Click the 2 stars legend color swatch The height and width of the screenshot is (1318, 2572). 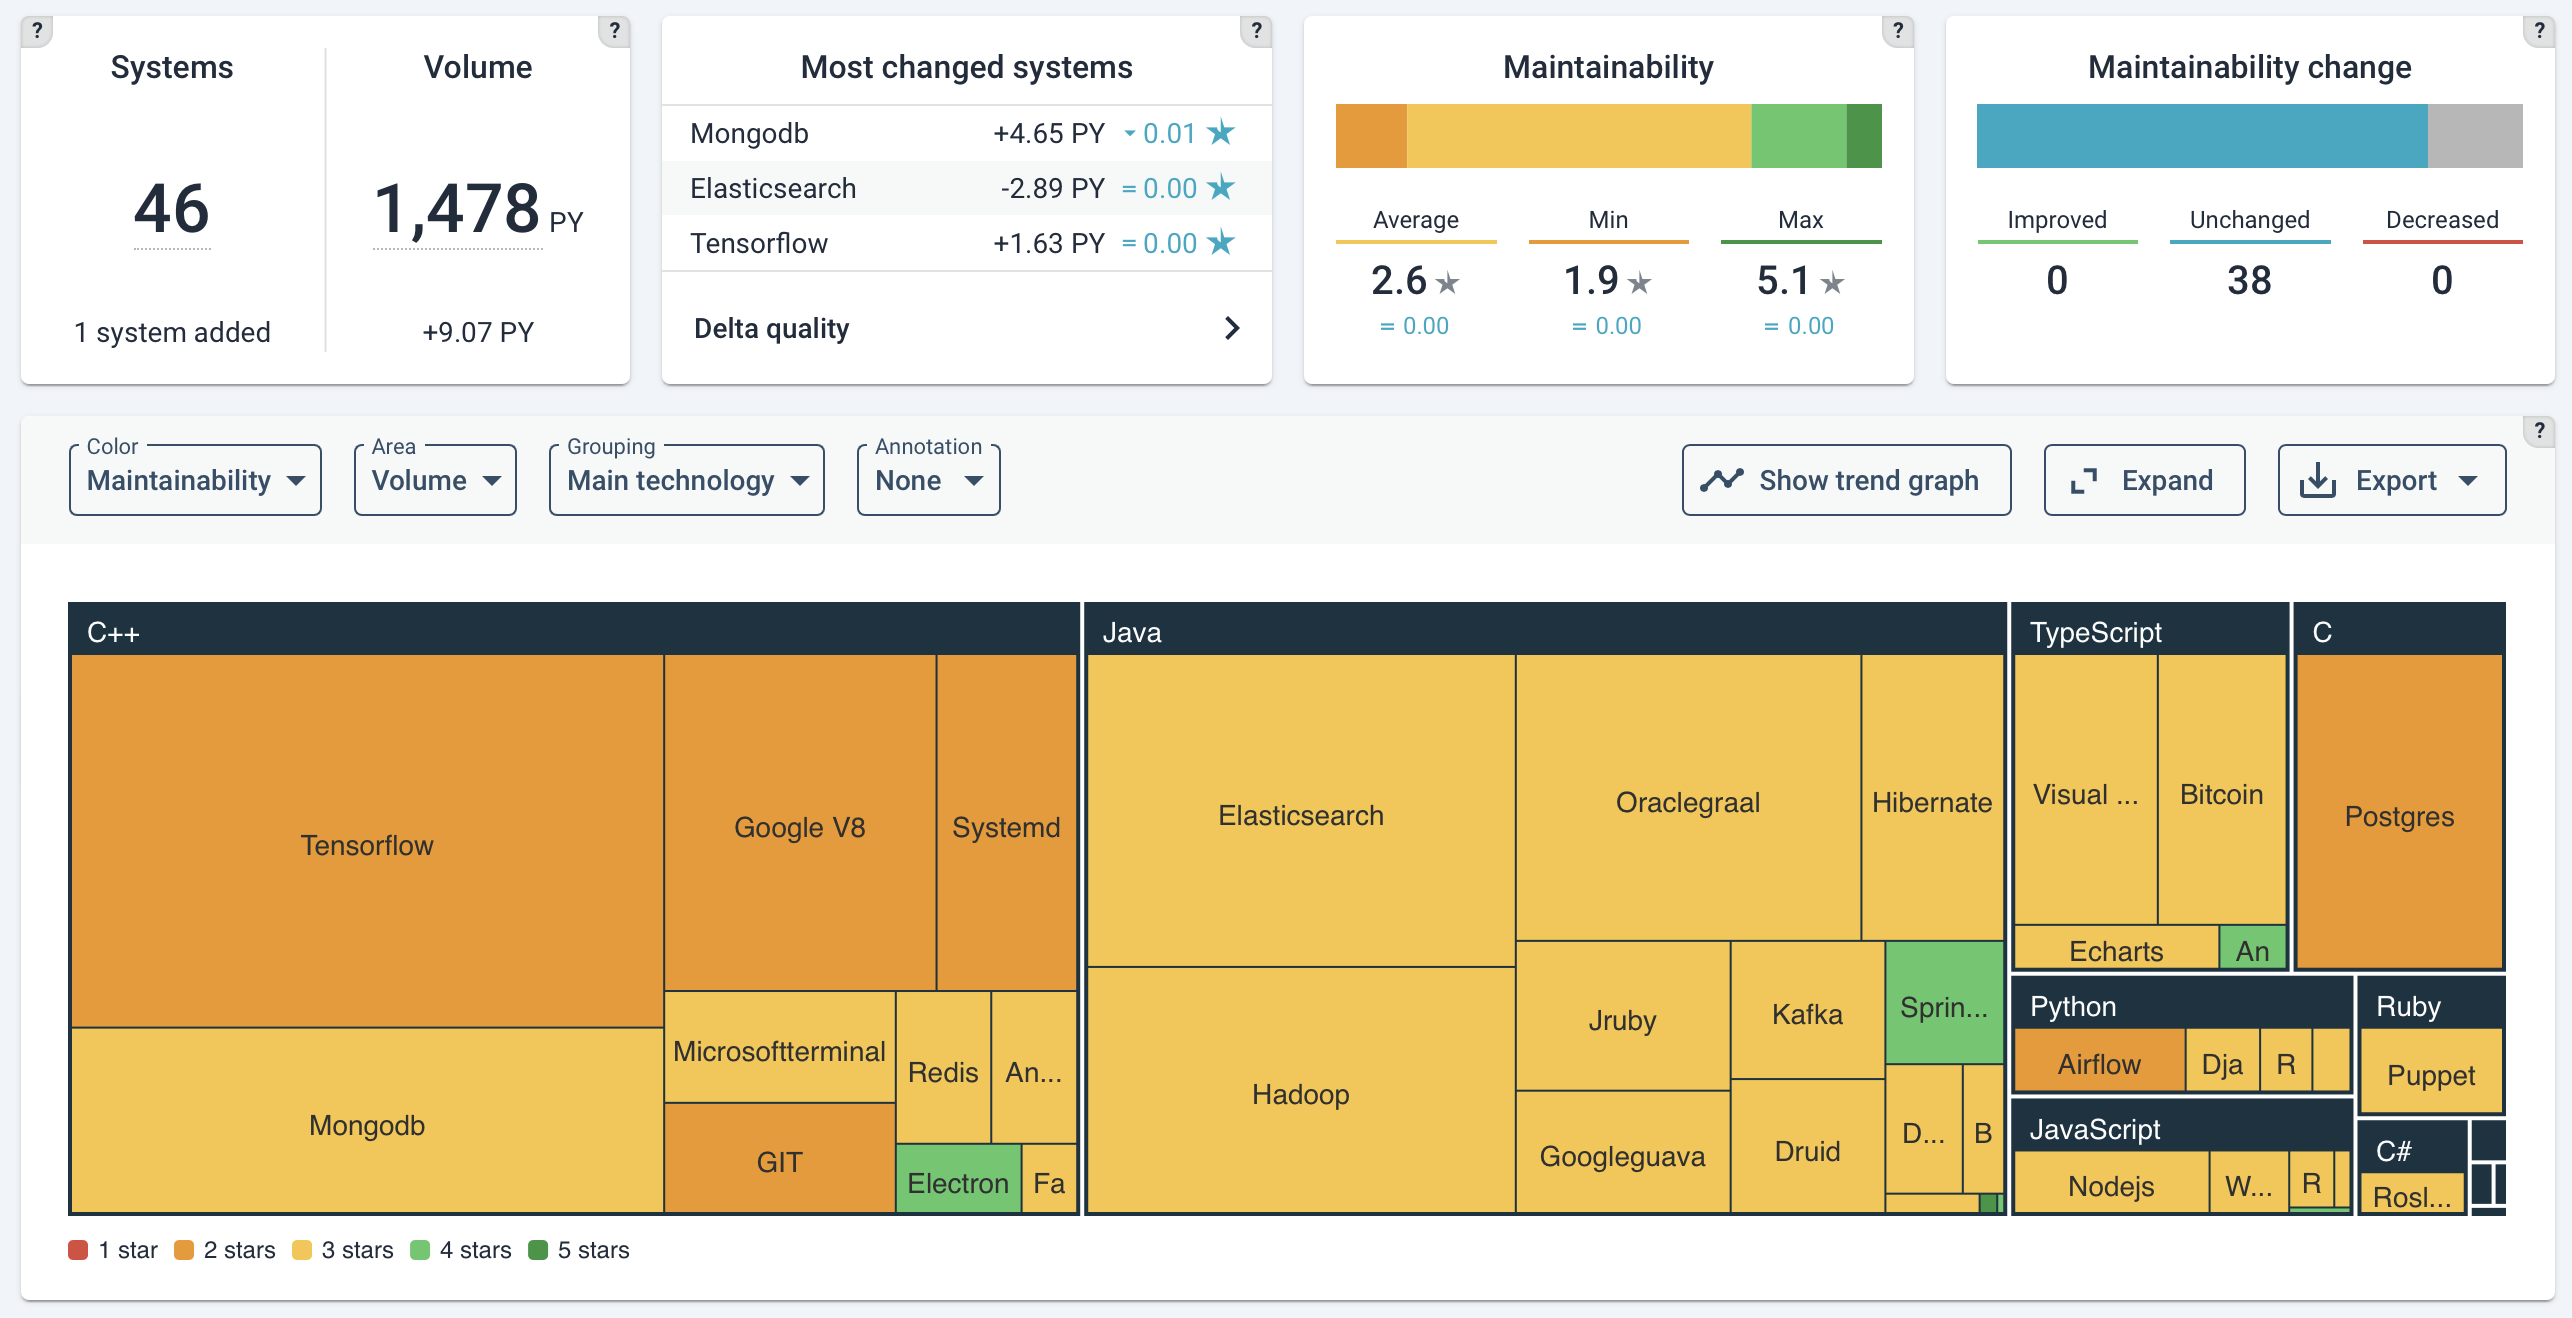(184, 1250)
